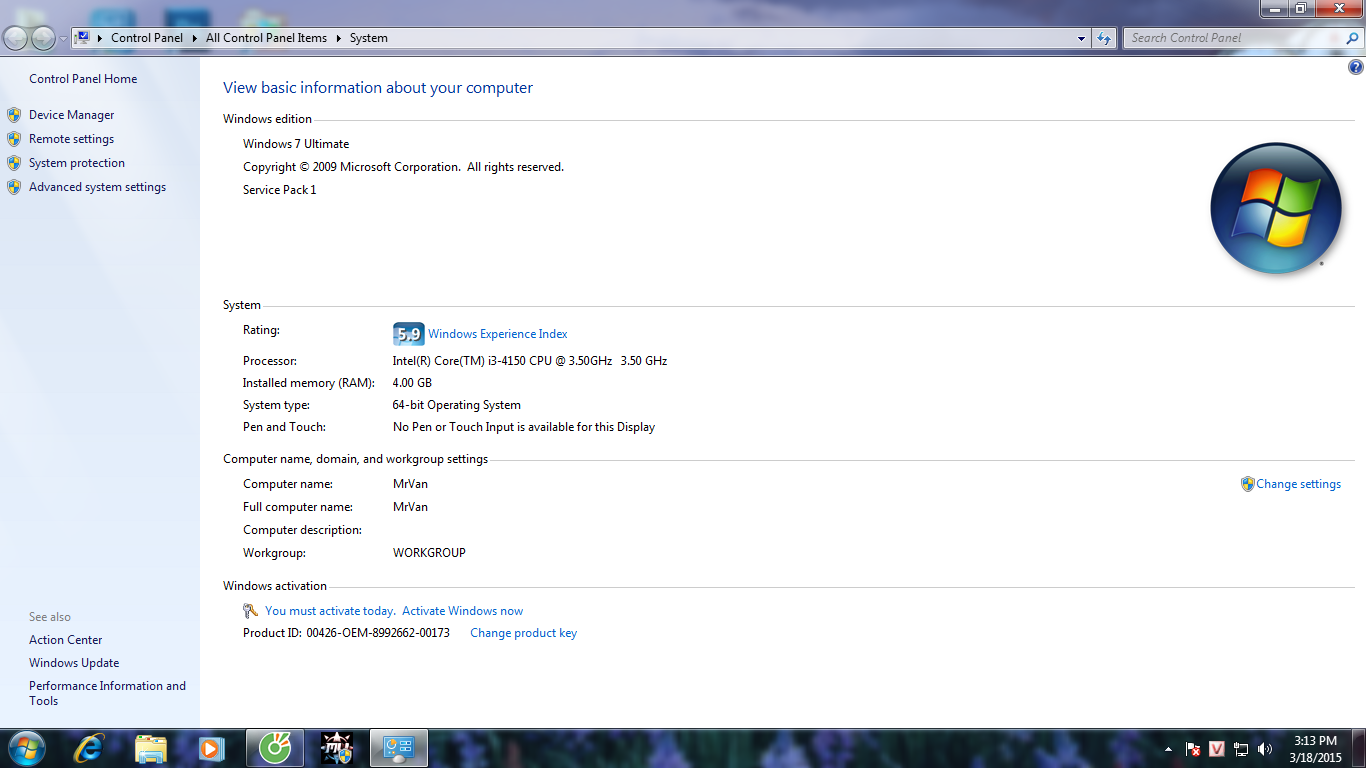Close the System window
Viewport: 1366px width, 768px height.
(x=1338, y=8)
